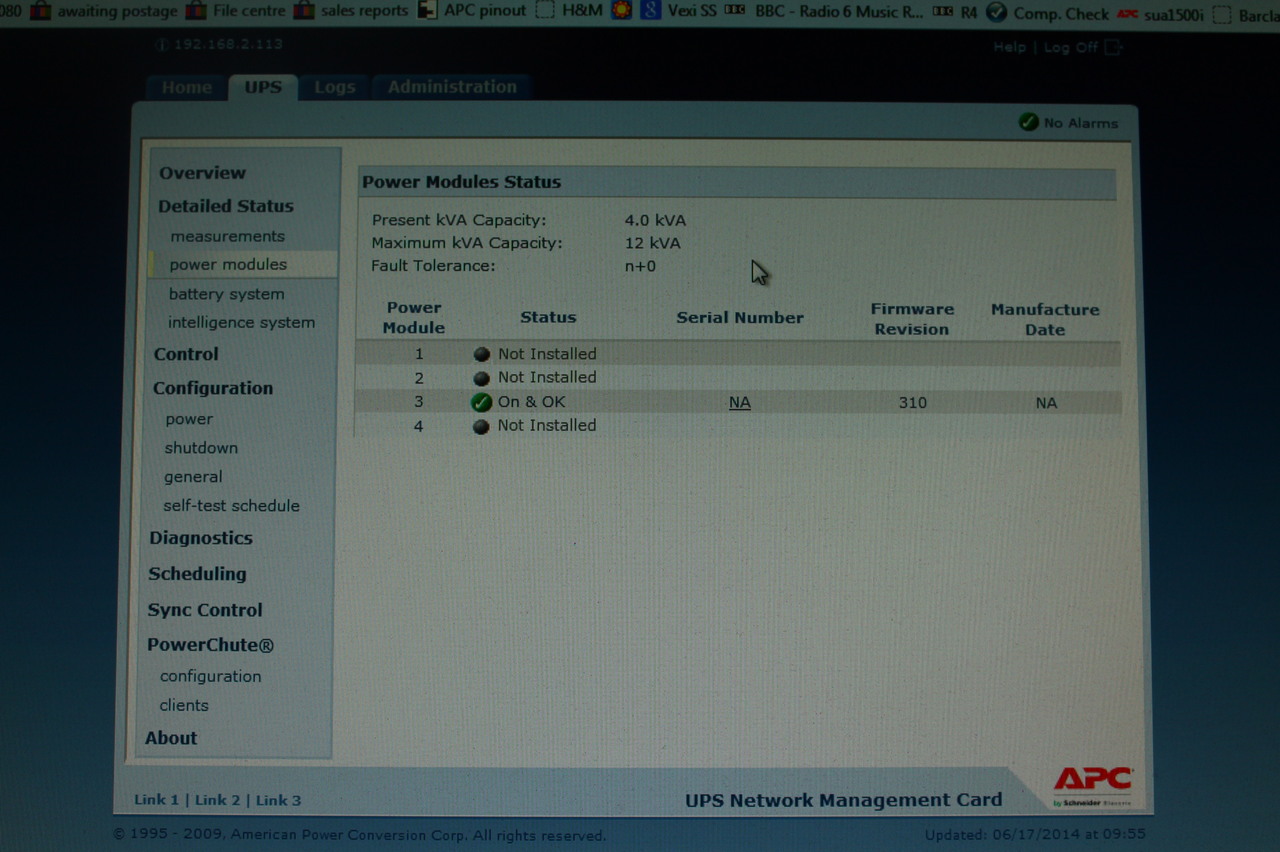The height and width of the screenshot is (852, 1280).
Task: Open battery system page
Action: (226, 294)
